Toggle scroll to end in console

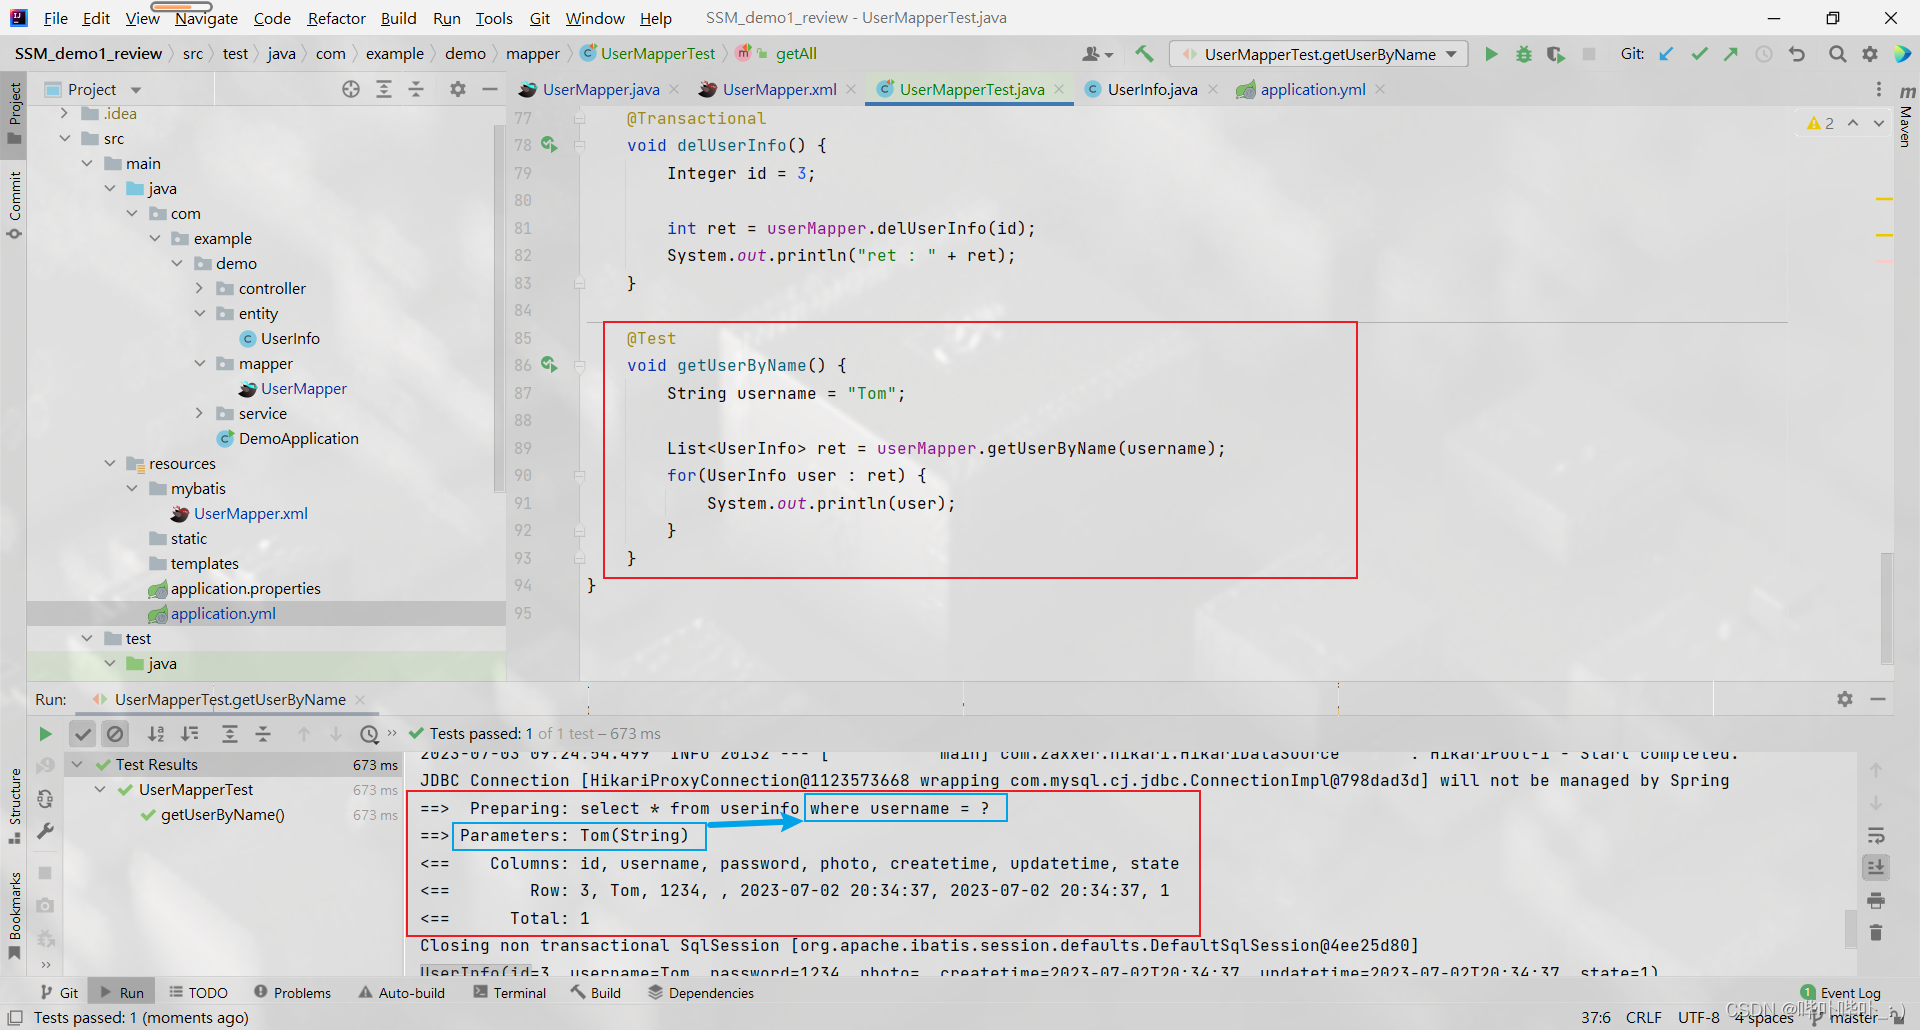coord(1876,867)
